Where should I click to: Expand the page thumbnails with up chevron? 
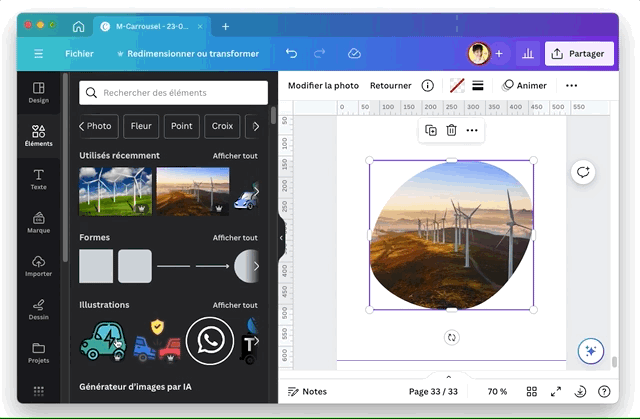point(449,377)
